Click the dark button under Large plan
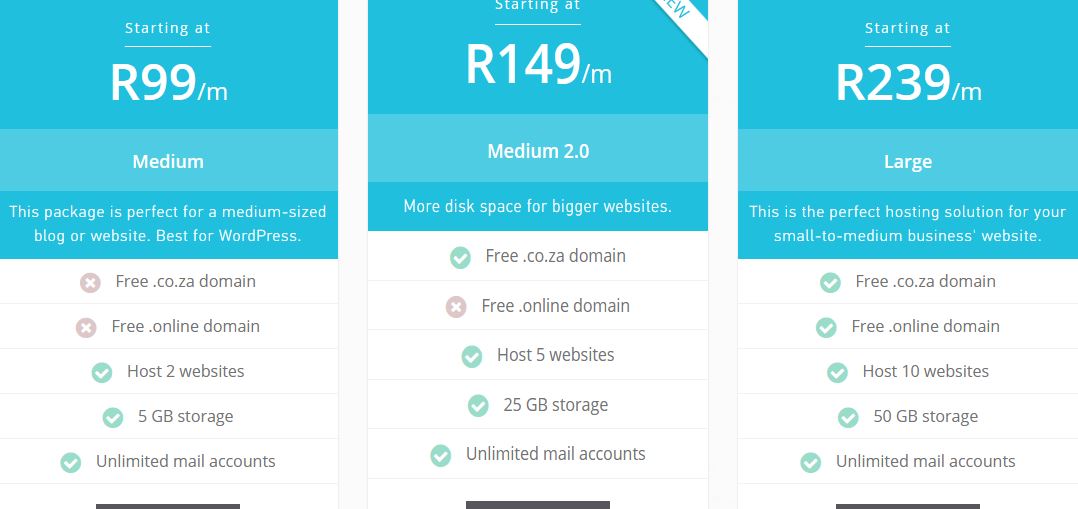This screenshot has height=509, width=1078. 908,506
